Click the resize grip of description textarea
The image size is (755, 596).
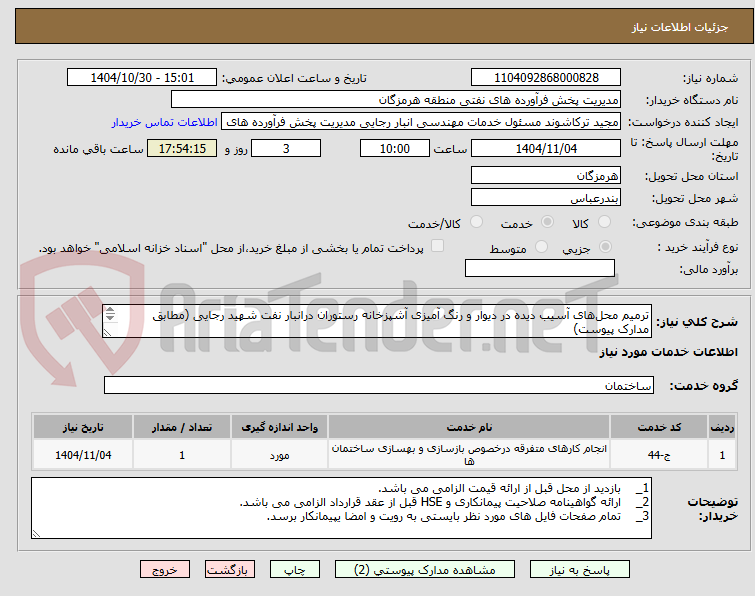coord(107,333)
